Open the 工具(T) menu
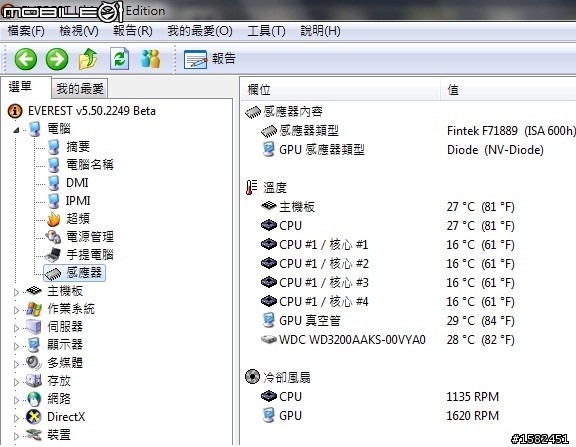The height and width of the screenshot is (447, 576). [266, 31]
